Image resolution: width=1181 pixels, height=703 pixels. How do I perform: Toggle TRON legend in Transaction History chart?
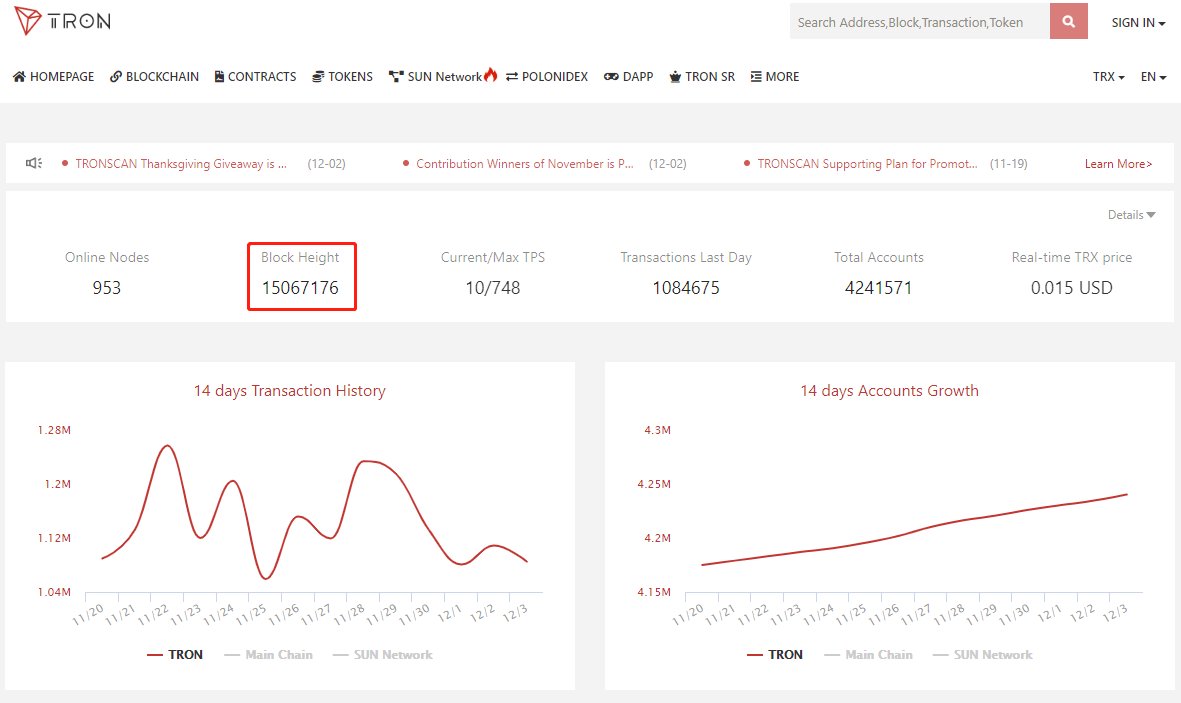click(x=175, y=655)
